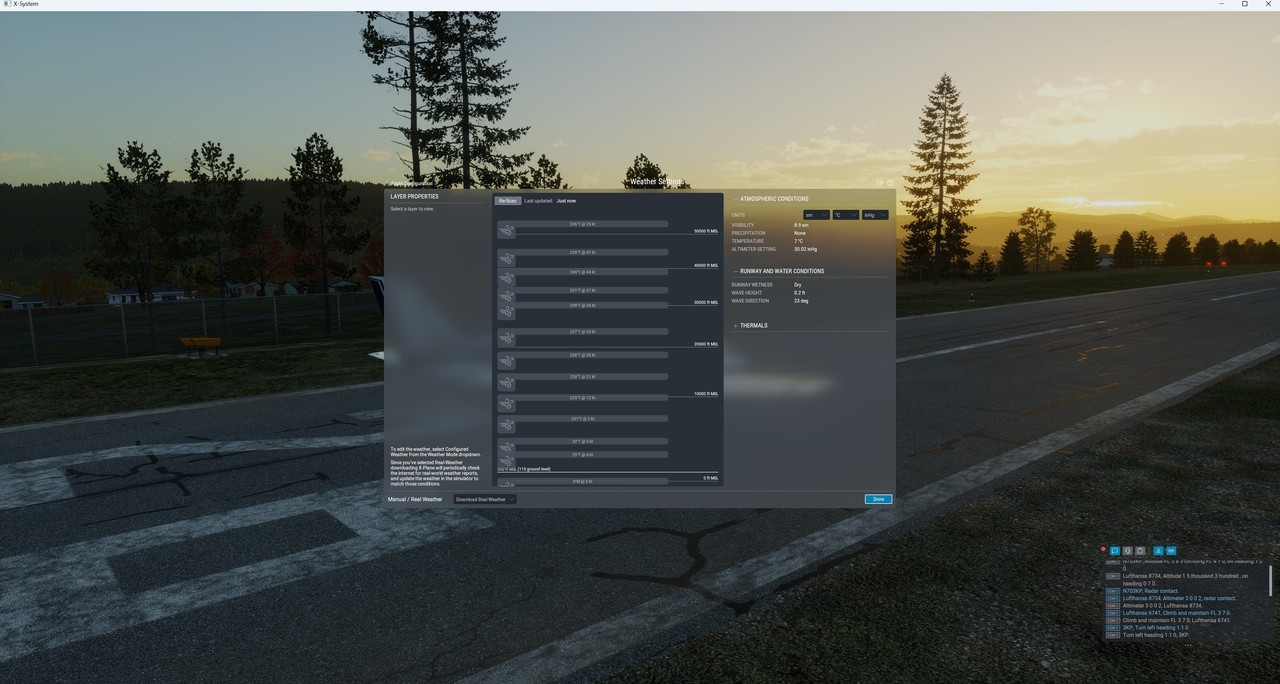Select the 235°T @ 47 kt wind layer icon
This screenshot has height=684, width=1280.
tap(507, 258)
